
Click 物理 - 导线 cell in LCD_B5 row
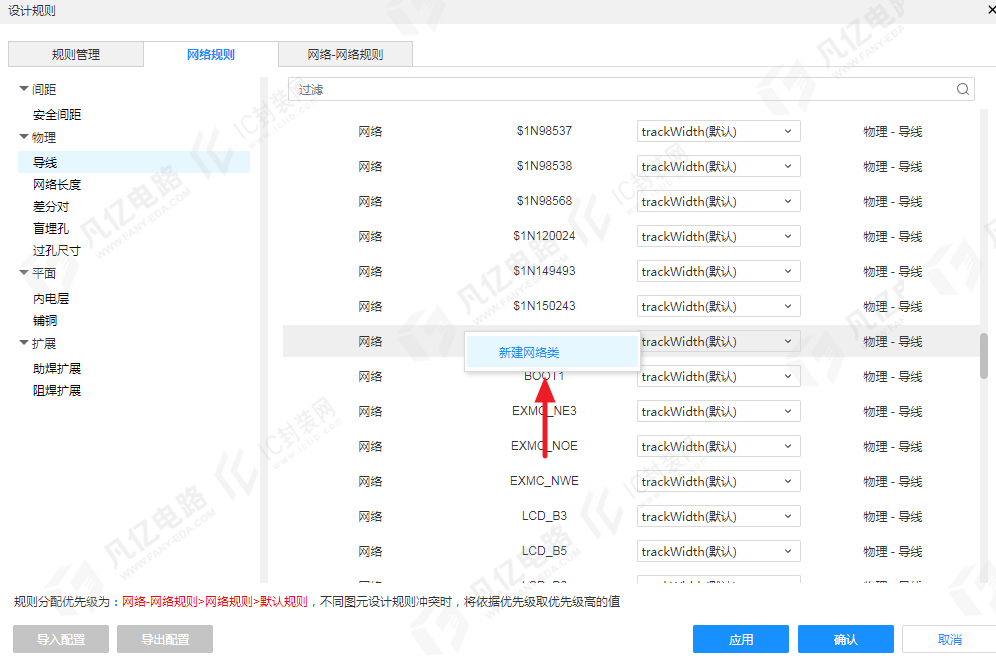892,552
